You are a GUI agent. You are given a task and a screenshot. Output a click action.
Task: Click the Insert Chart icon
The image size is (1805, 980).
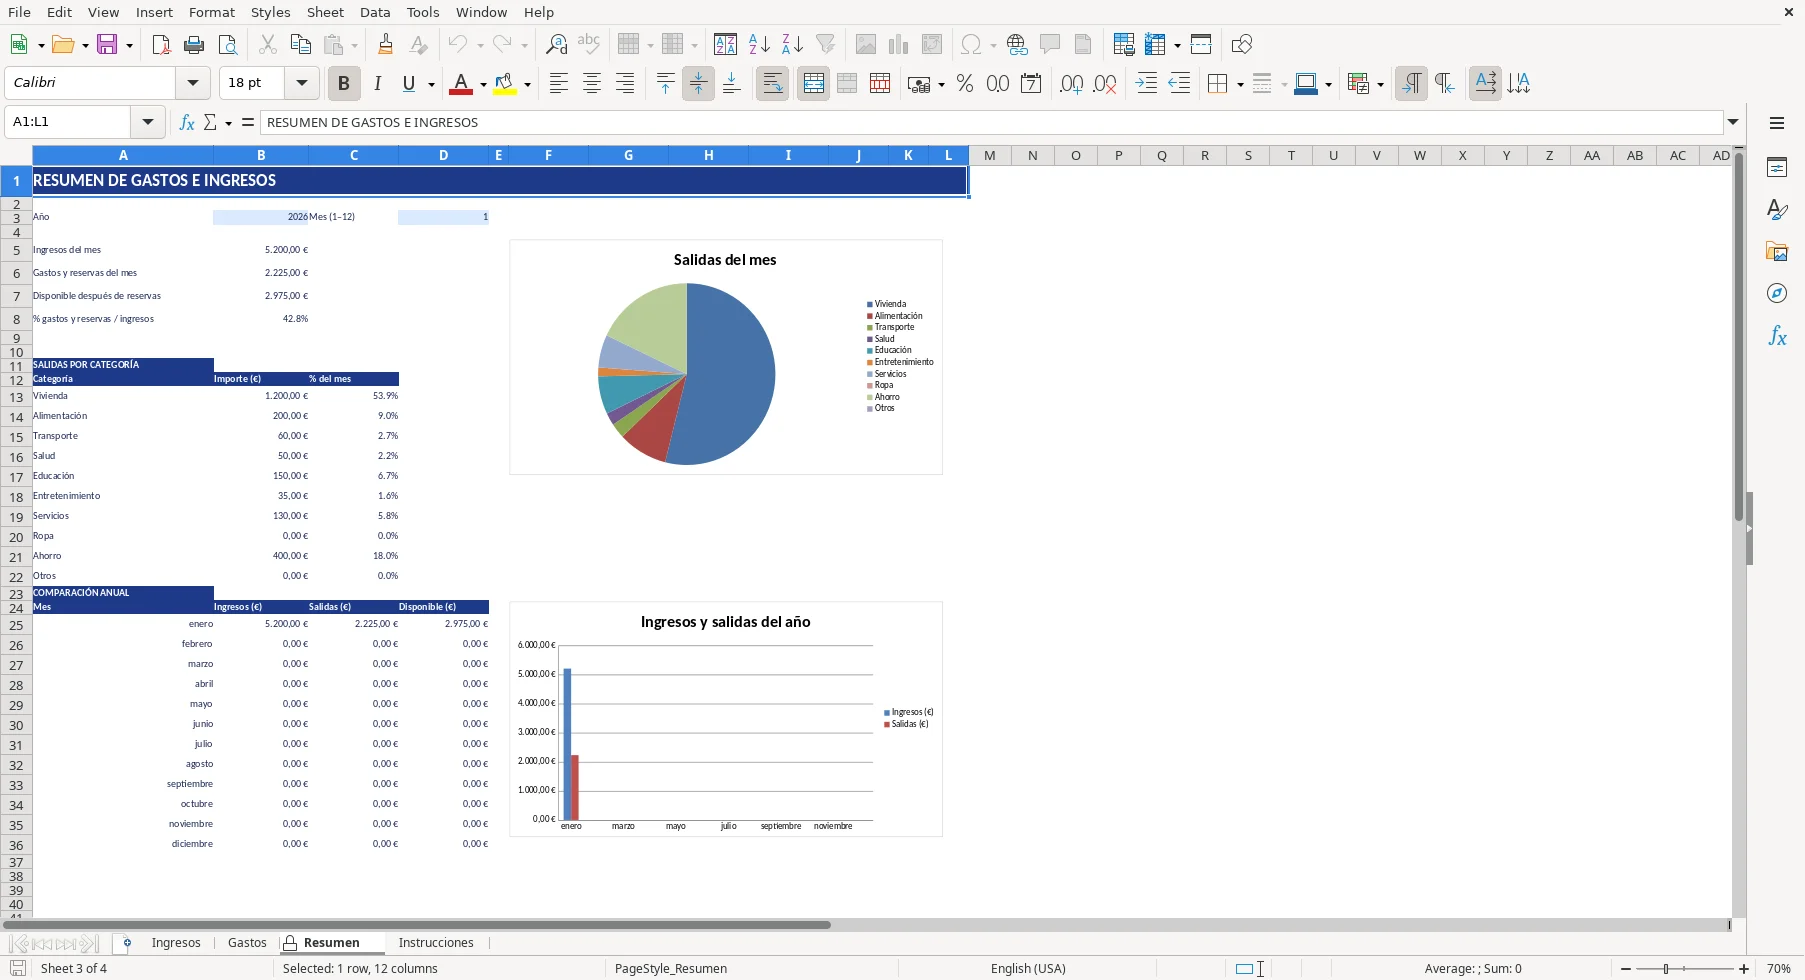pyautogui.click(x=898, y=44)
